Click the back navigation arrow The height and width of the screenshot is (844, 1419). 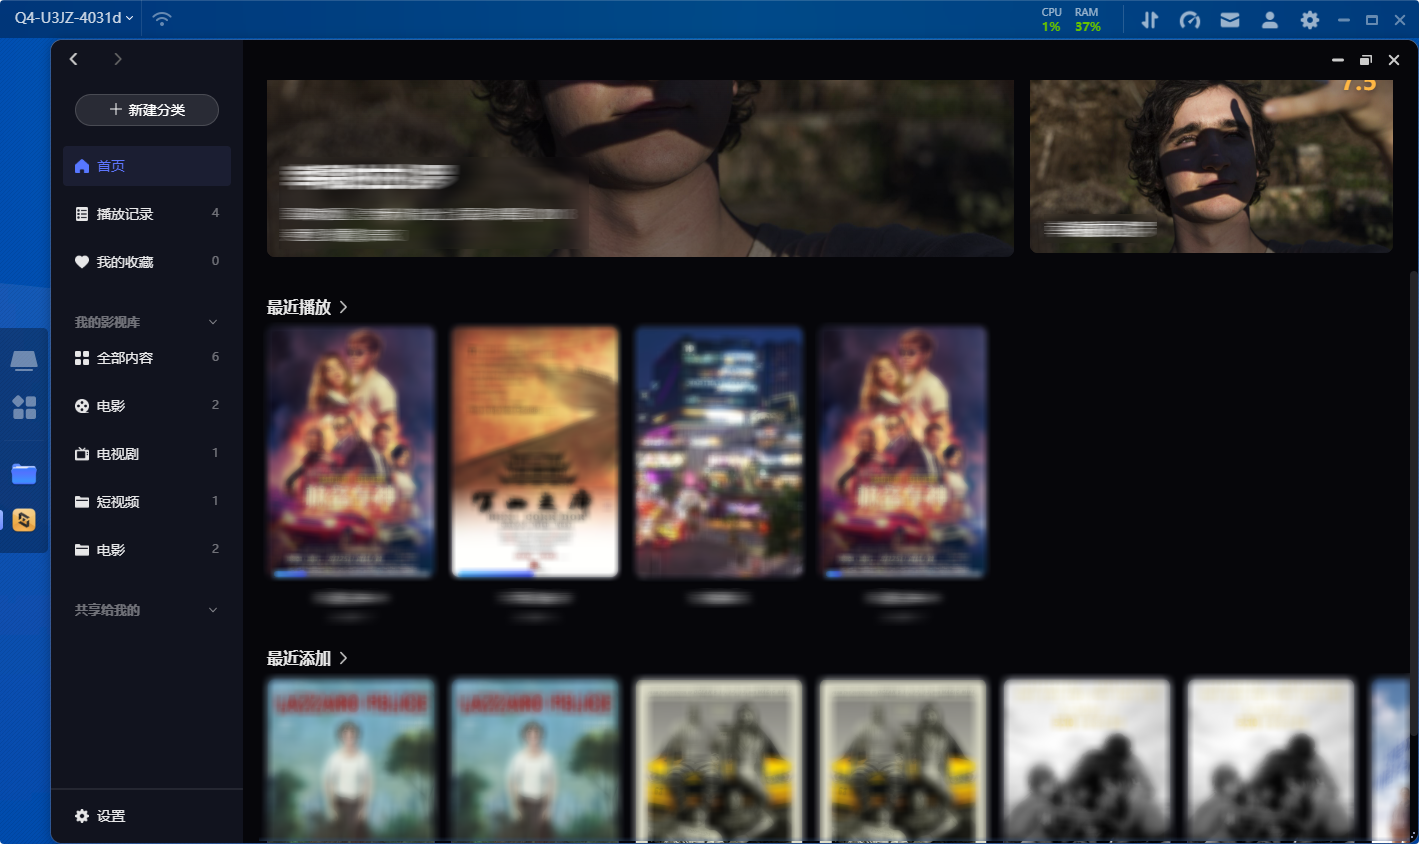coord(74,60)
